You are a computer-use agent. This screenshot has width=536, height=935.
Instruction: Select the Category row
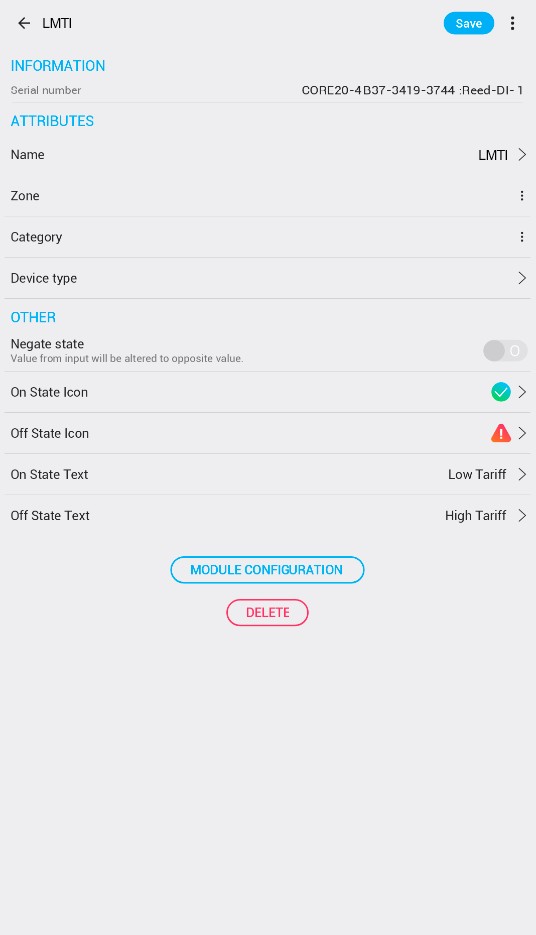pos(267,237)
